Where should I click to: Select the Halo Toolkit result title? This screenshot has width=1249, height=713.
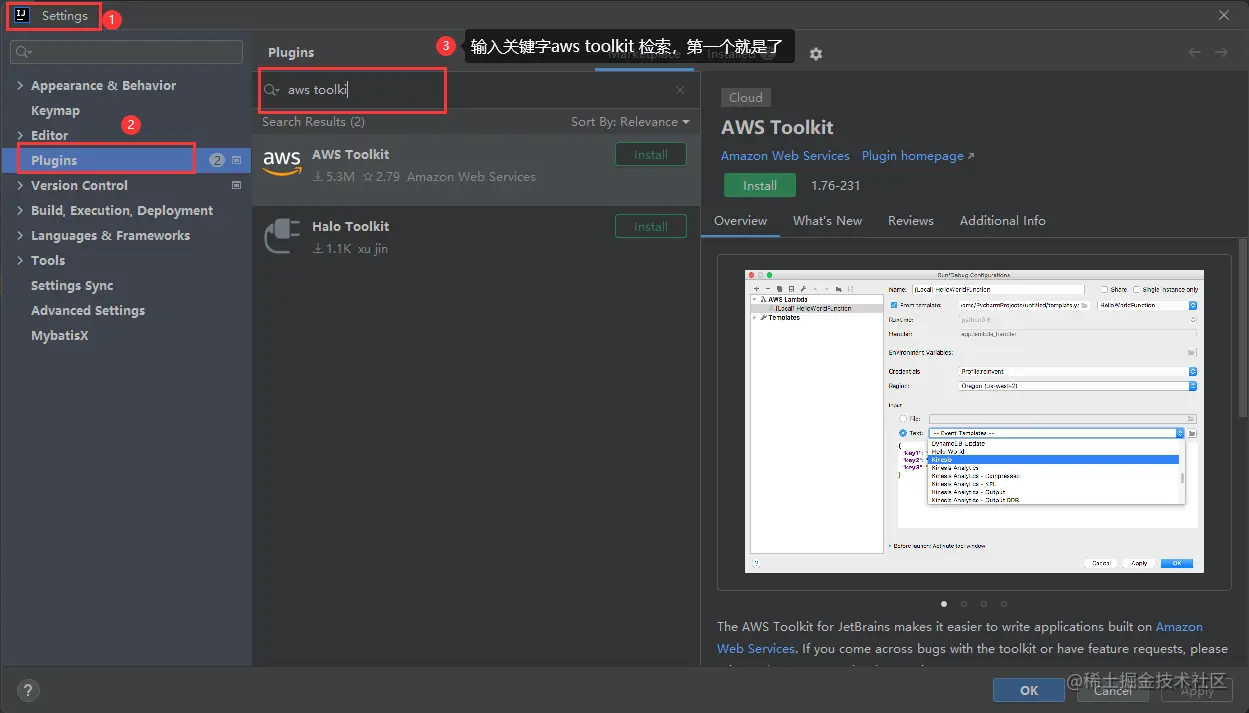point(350,226)
